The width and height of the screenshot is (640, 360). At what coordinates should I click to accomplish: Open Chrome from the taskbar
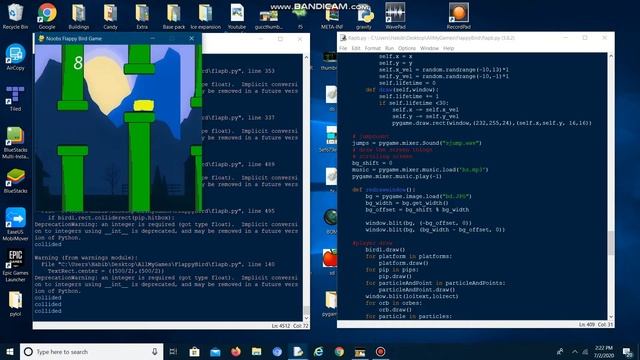(339, 351)
